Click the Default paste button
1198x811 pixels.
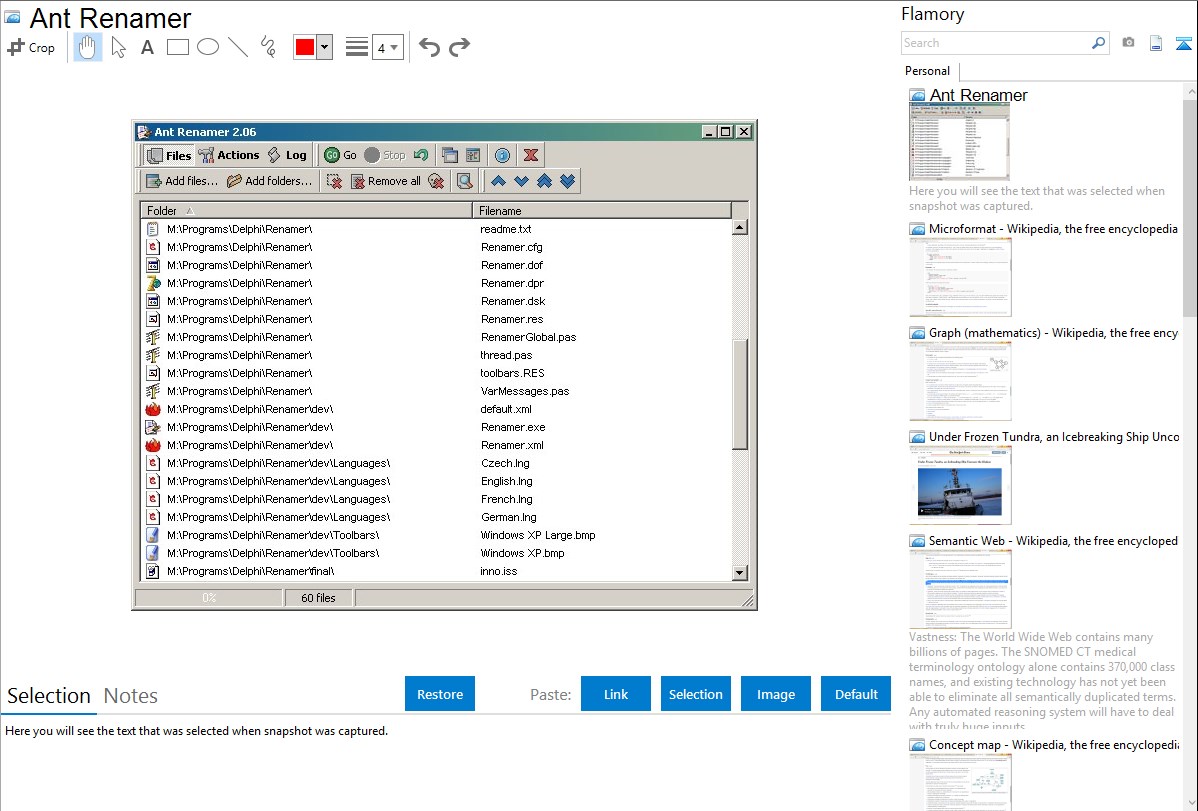click(856, 694)
